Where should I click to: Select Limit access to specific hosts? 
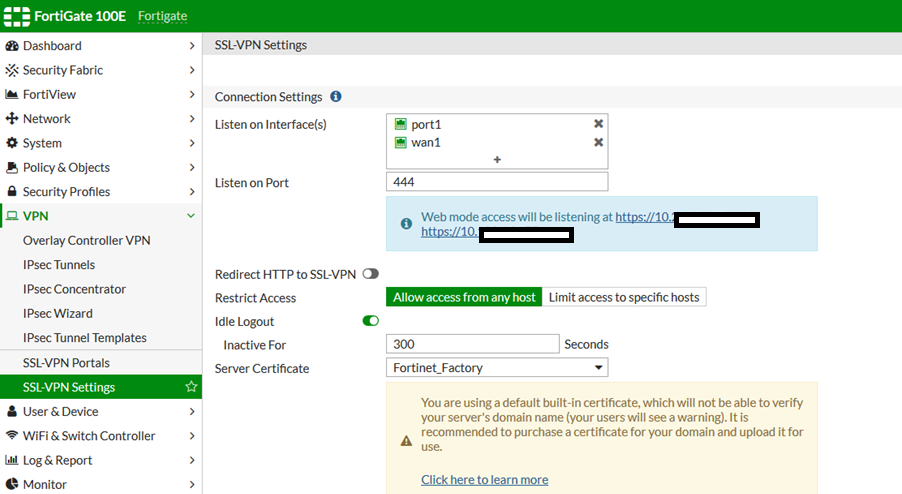(625, 297)
